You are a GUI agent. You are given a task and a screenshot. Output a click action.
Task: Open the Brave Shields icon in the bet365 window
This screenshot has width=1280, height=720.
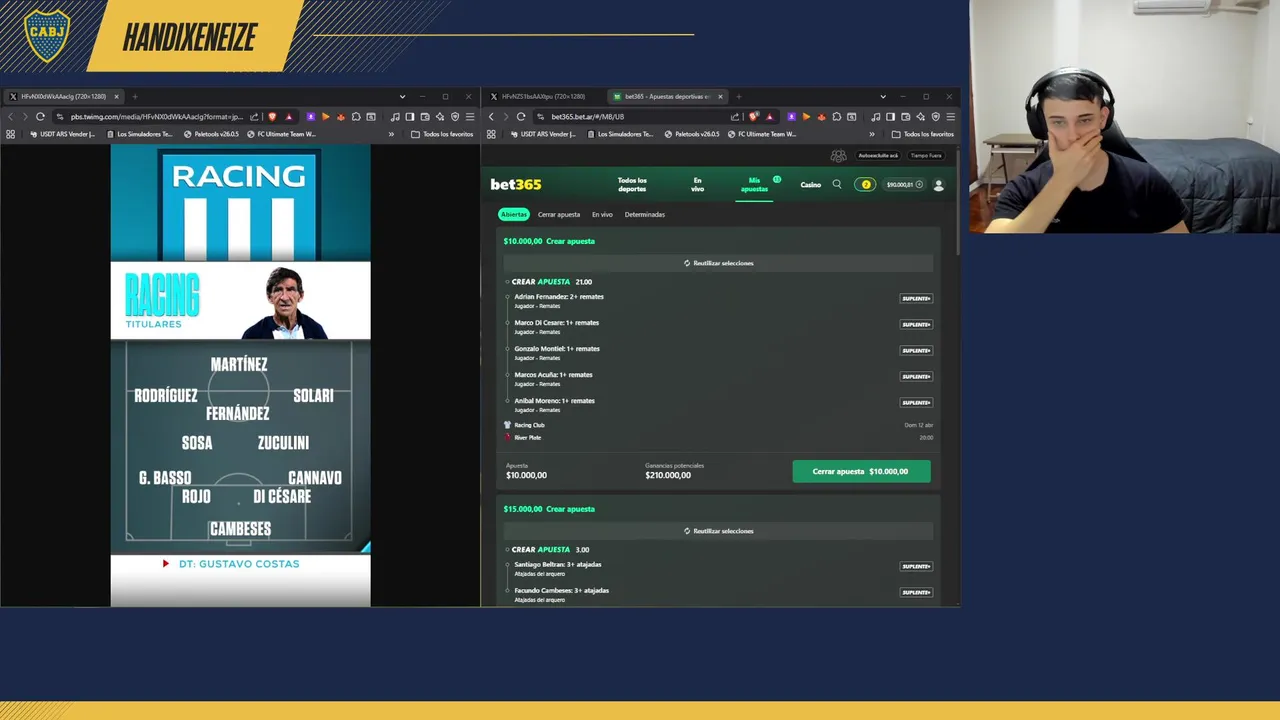coord(753,116)
